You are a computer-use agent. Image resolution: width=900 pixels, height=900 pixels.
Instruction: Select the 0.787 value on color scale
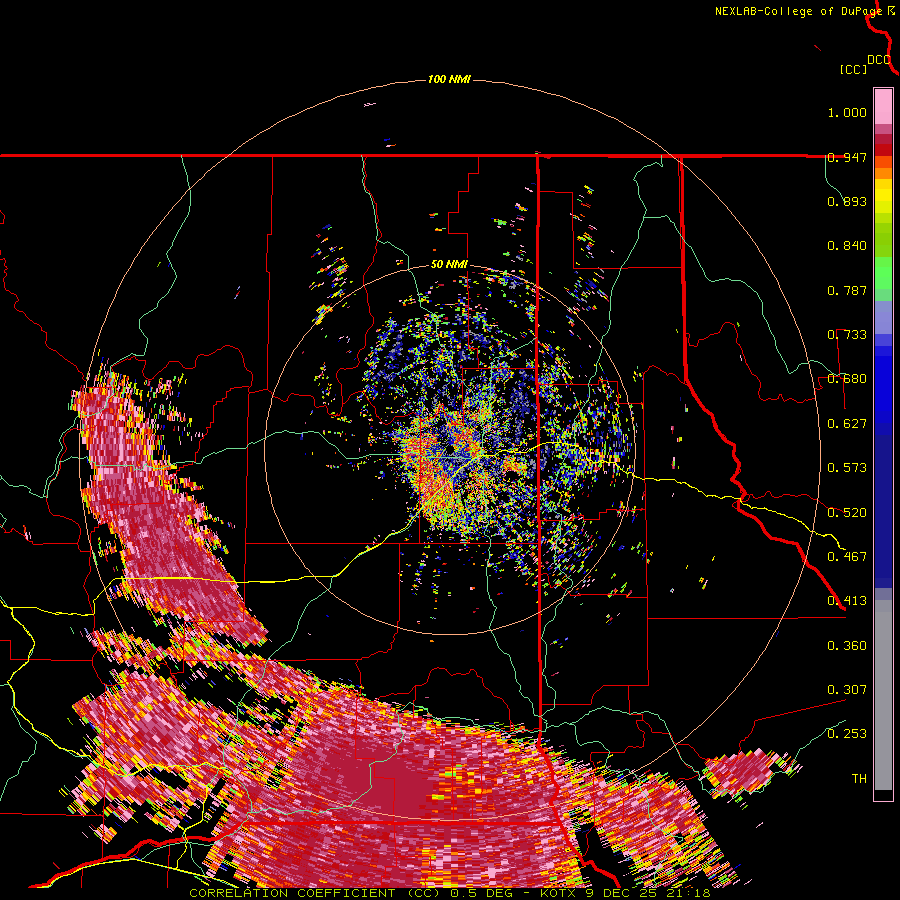point(847,290)
